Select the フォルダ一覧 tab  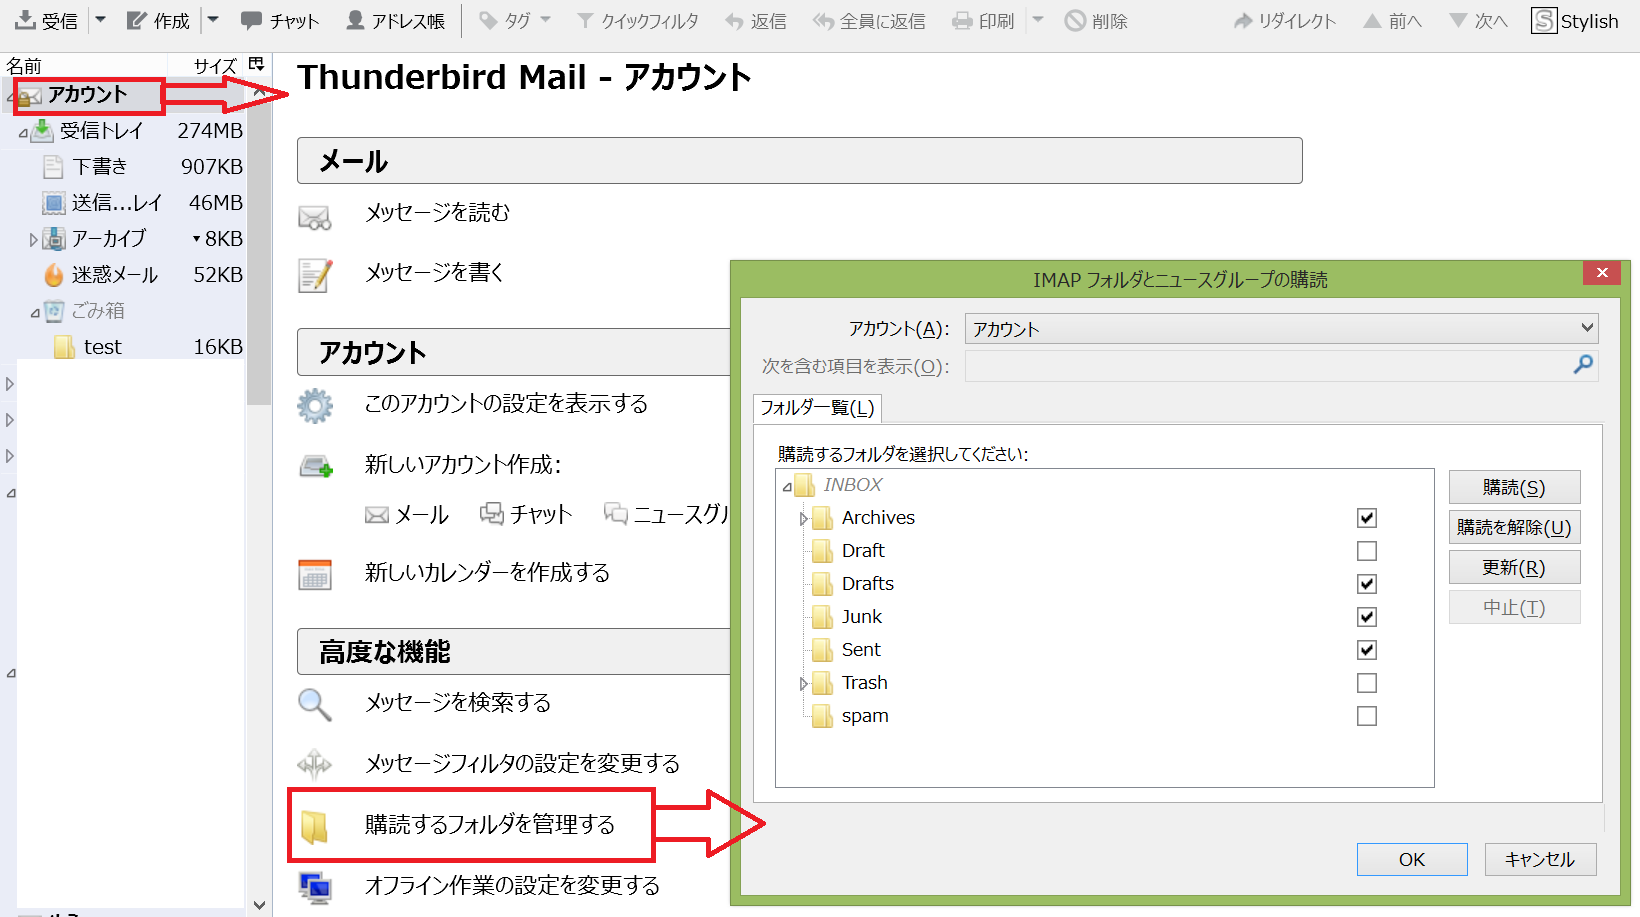point(817,408)
